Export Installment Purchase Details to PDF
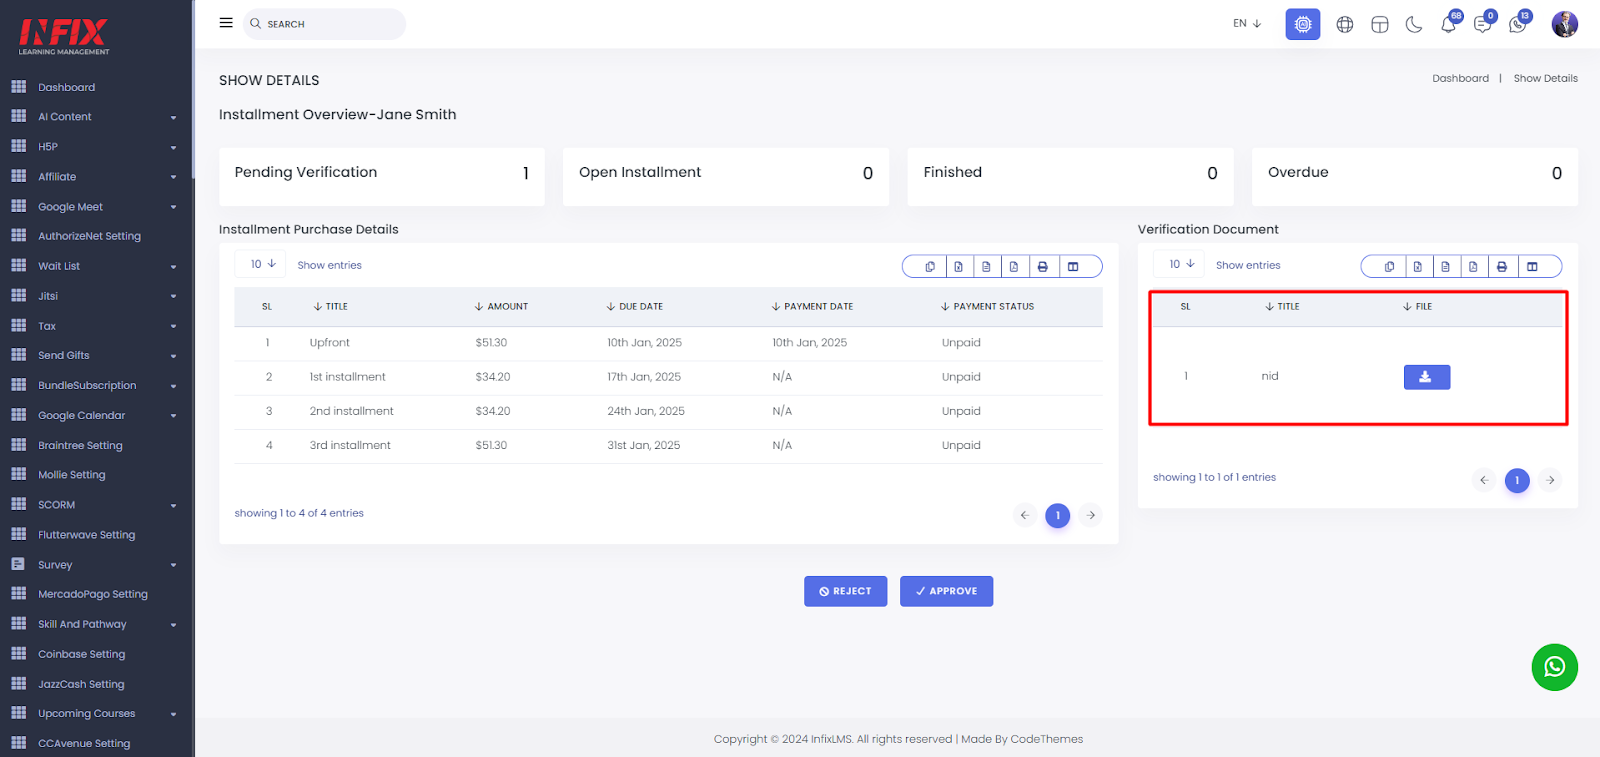1600x757 pixels. tap(1014, 266)
